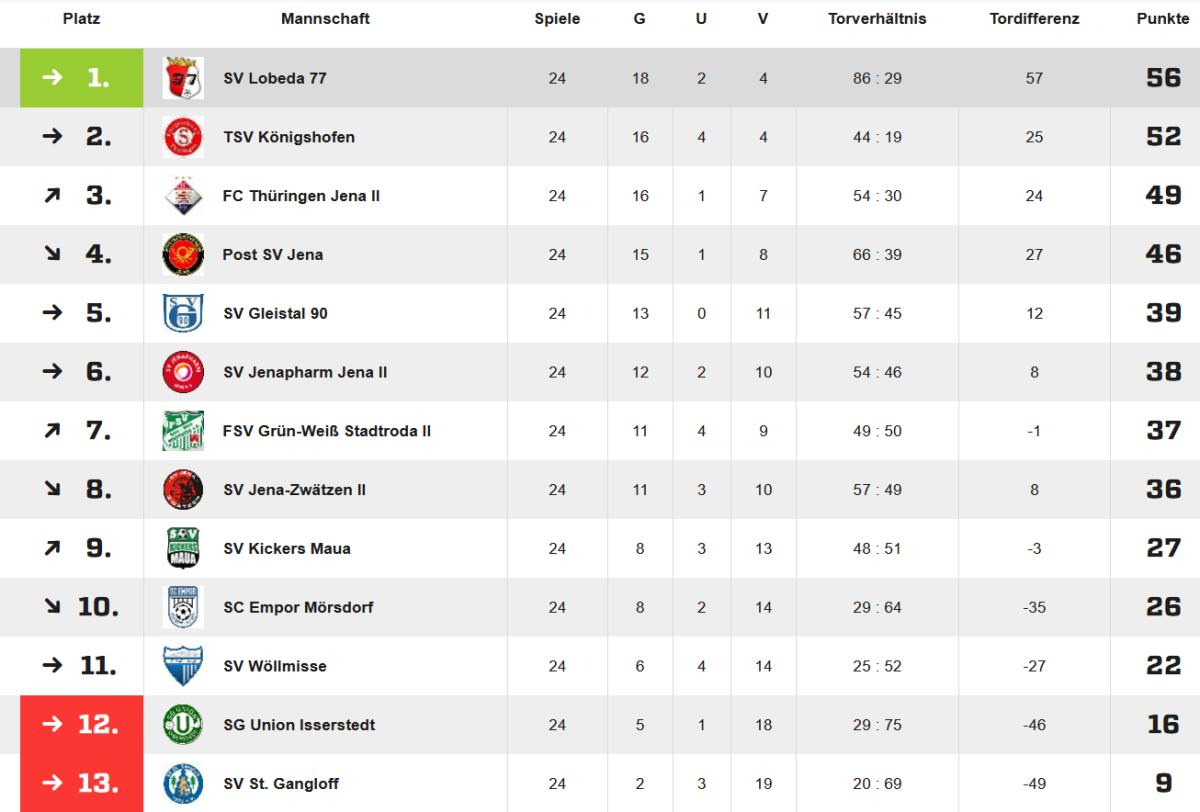Click the SV Kickers Maua crest

pos(183,548)
